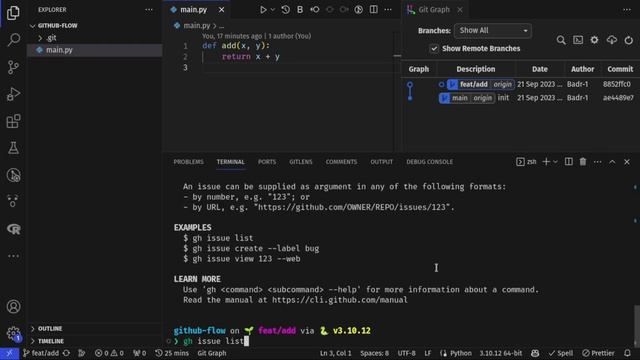Open the Extensions view

[13, 121]
